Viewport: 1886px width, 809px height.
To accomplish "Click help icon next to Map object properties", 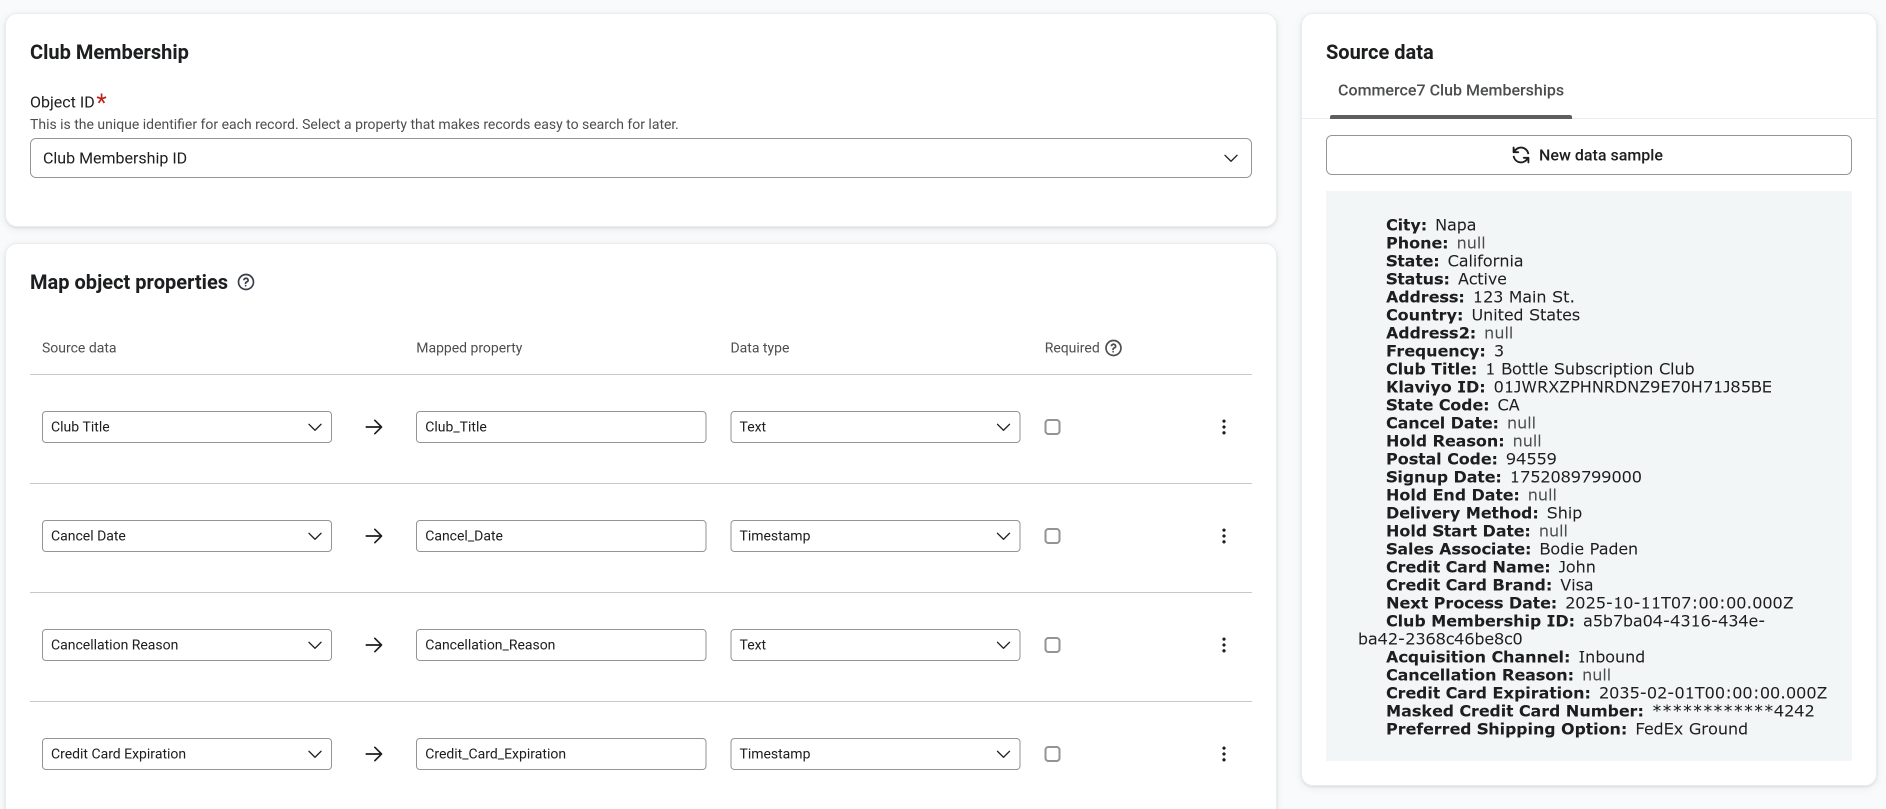I will click(246, 282).
